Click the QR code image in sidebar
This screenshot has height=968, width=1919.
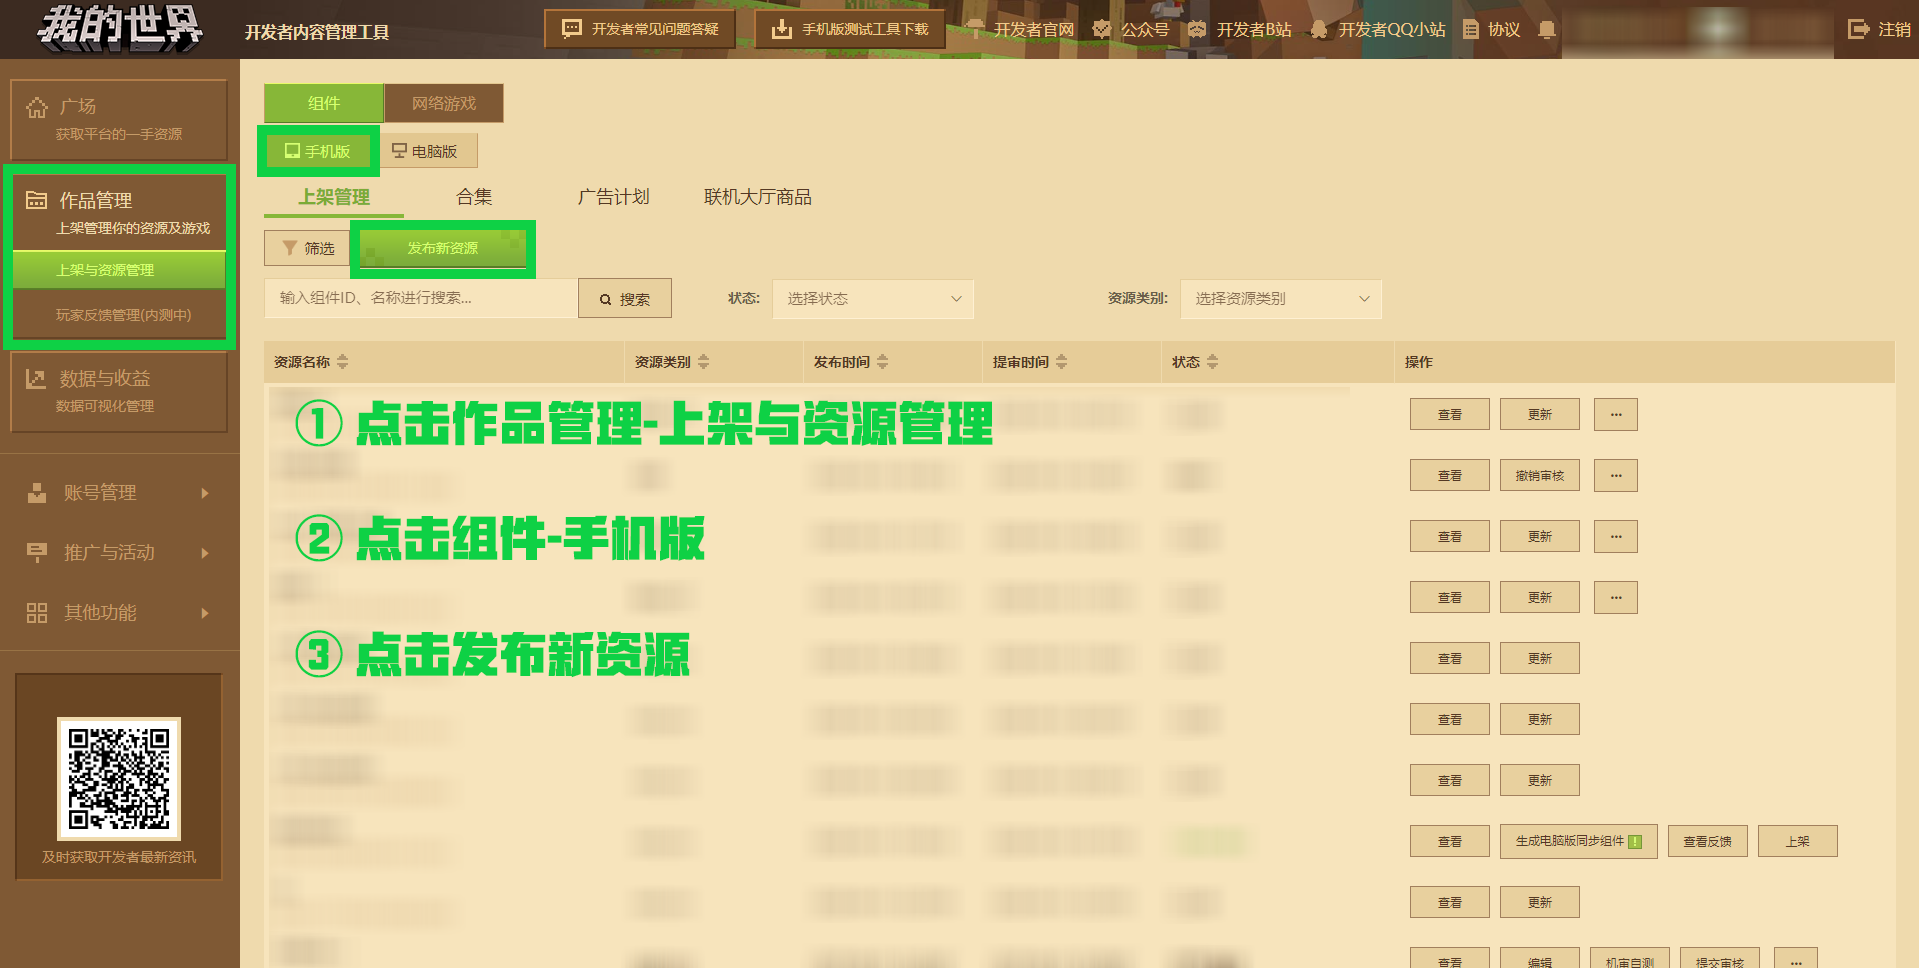point(119,778)
